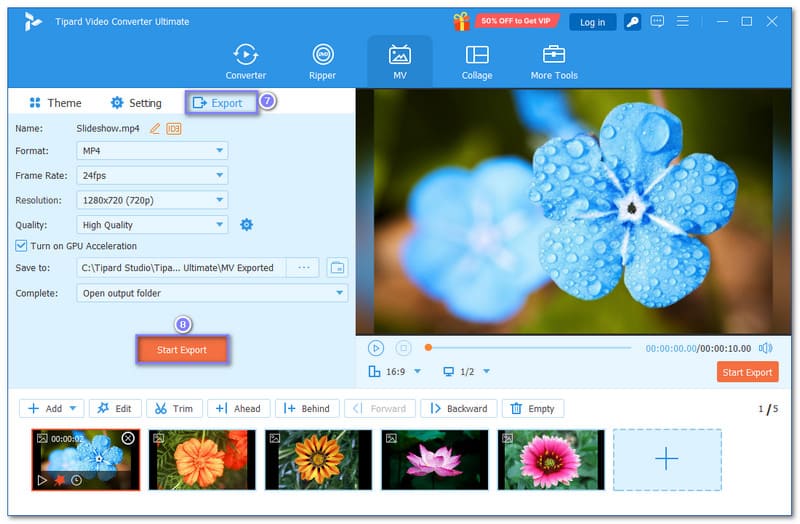Open duration clock icon on blue flower thumbnail

coord(77,480)
